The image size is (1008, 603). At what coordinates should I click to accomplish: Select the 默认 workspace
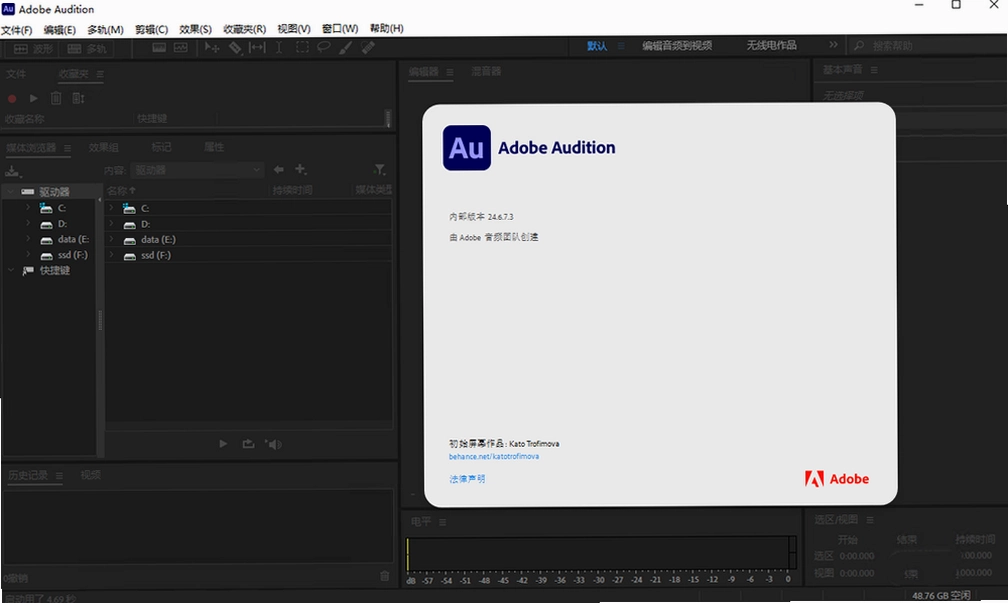597,46
